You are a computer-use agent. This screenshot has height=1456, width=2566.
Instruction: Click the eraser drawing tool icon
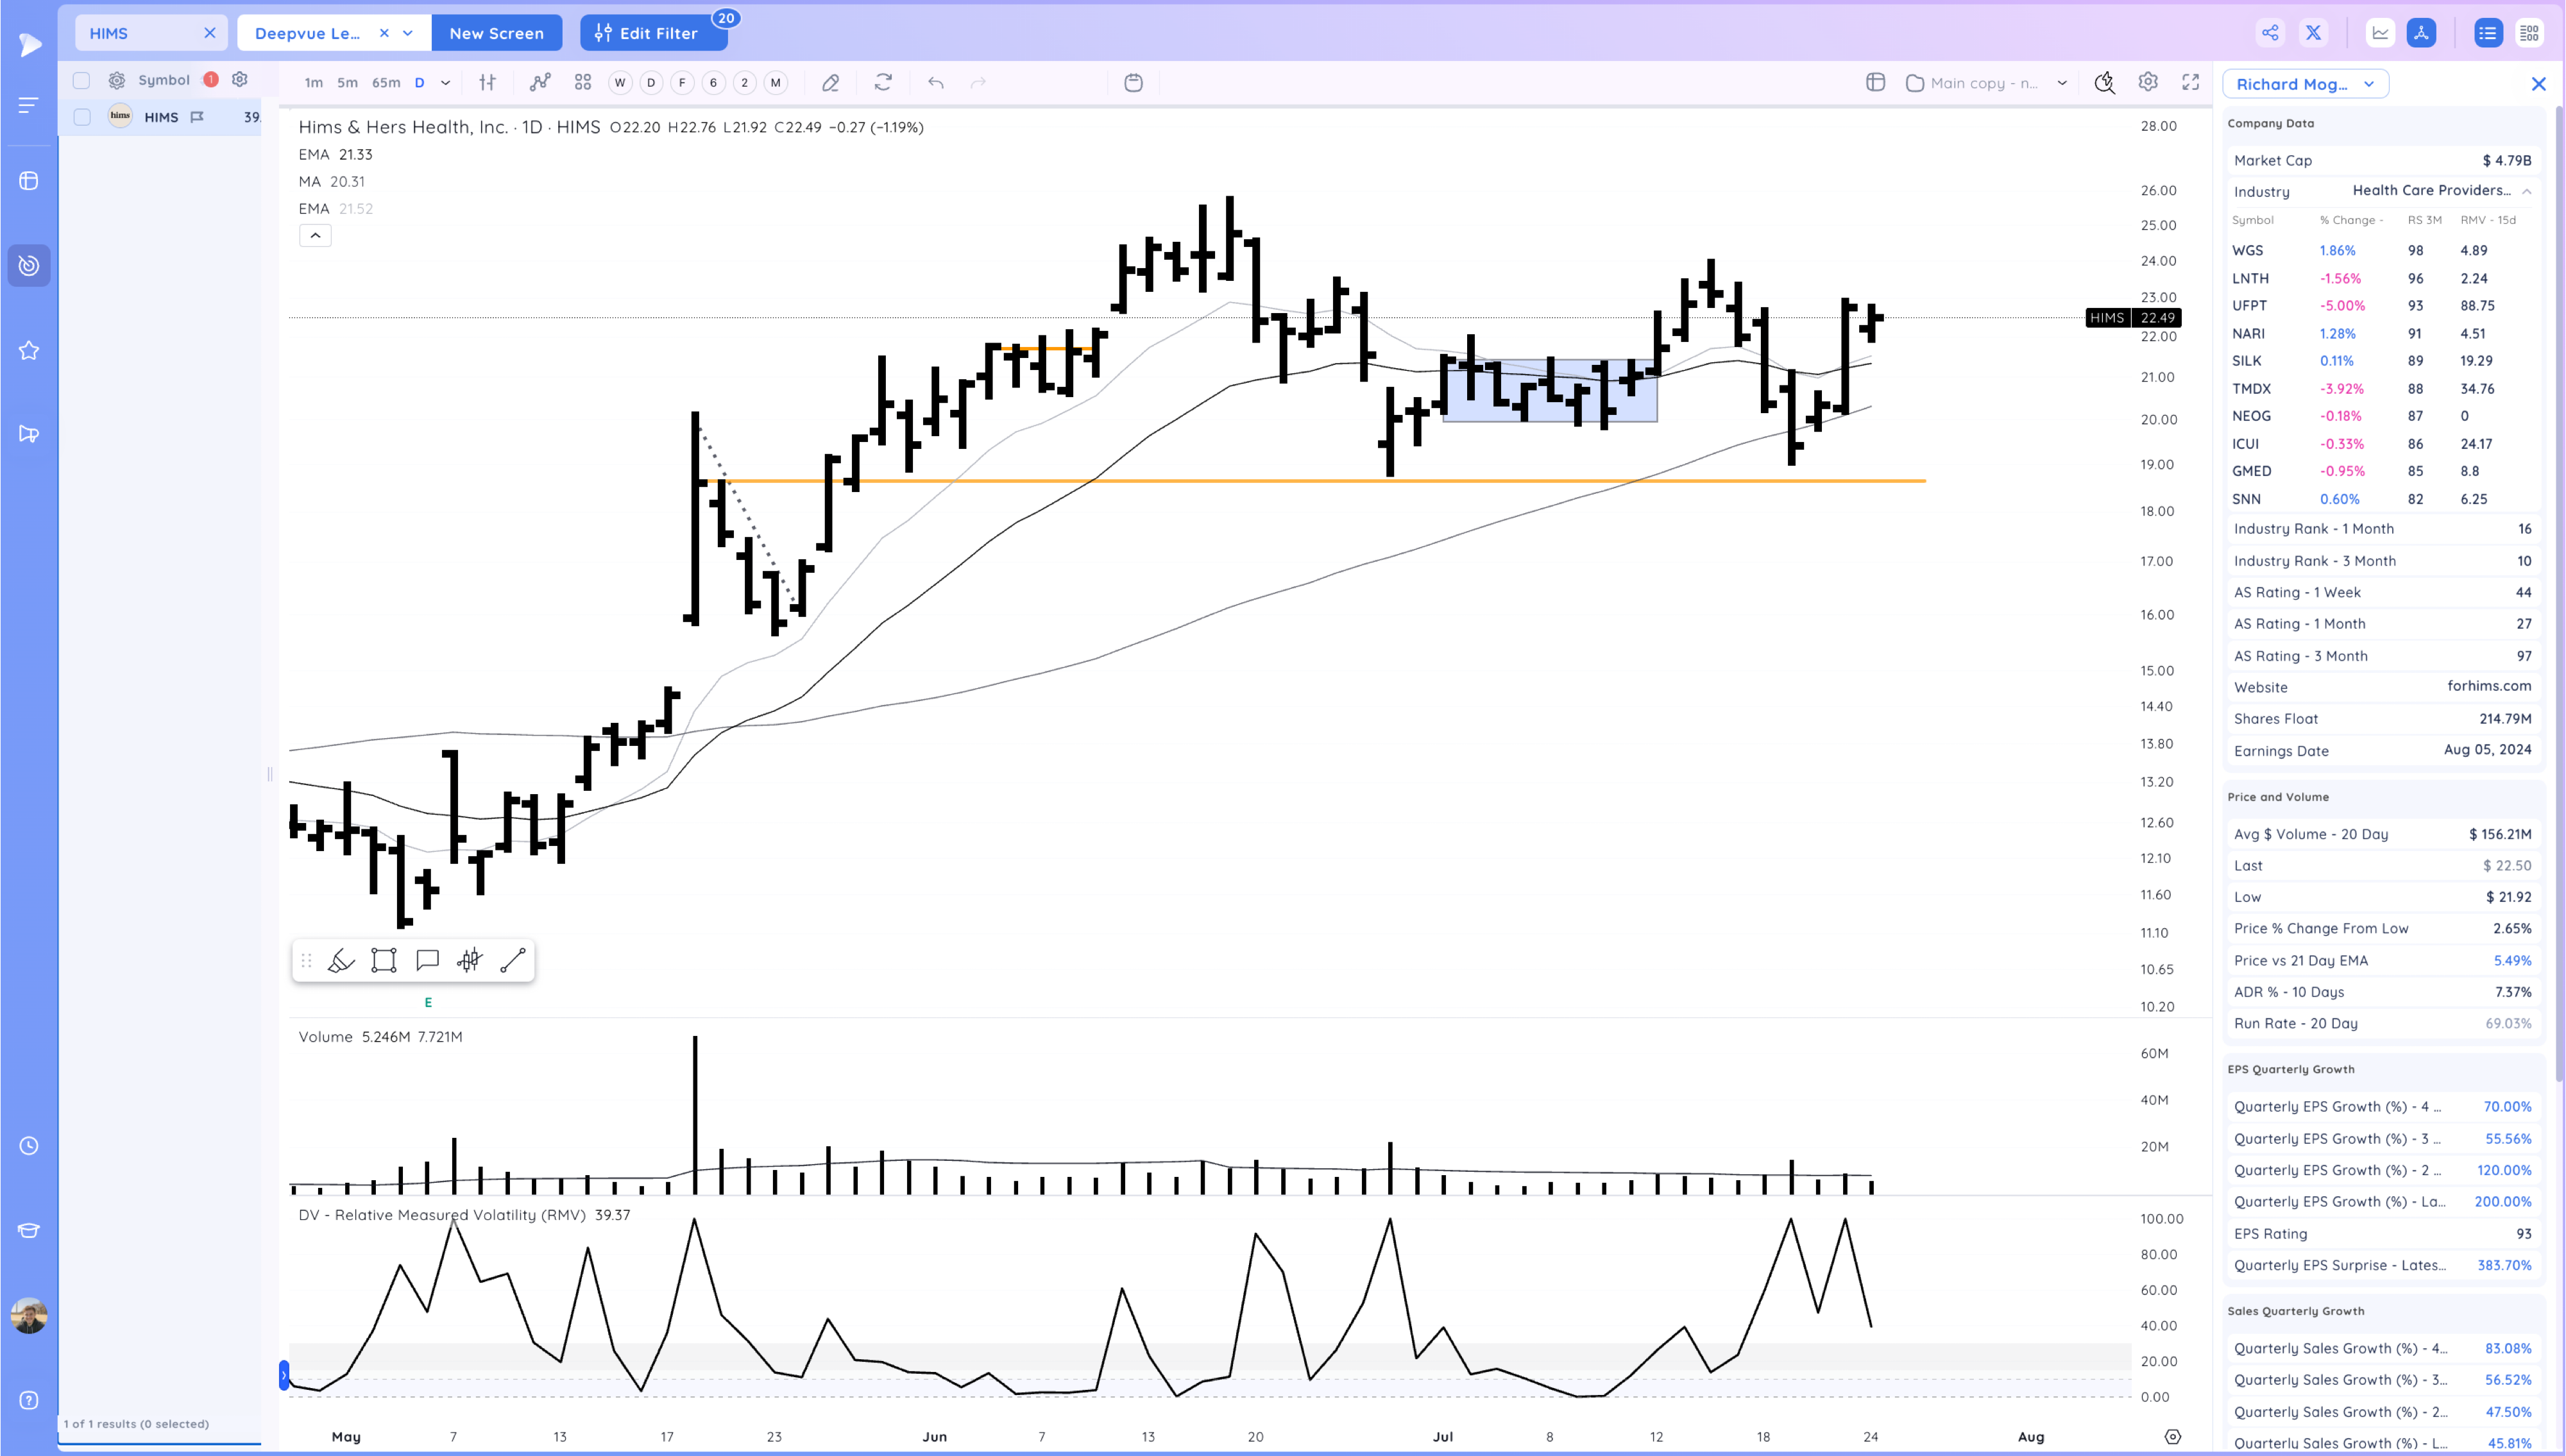pyautogui.click(x=830, y=83)
